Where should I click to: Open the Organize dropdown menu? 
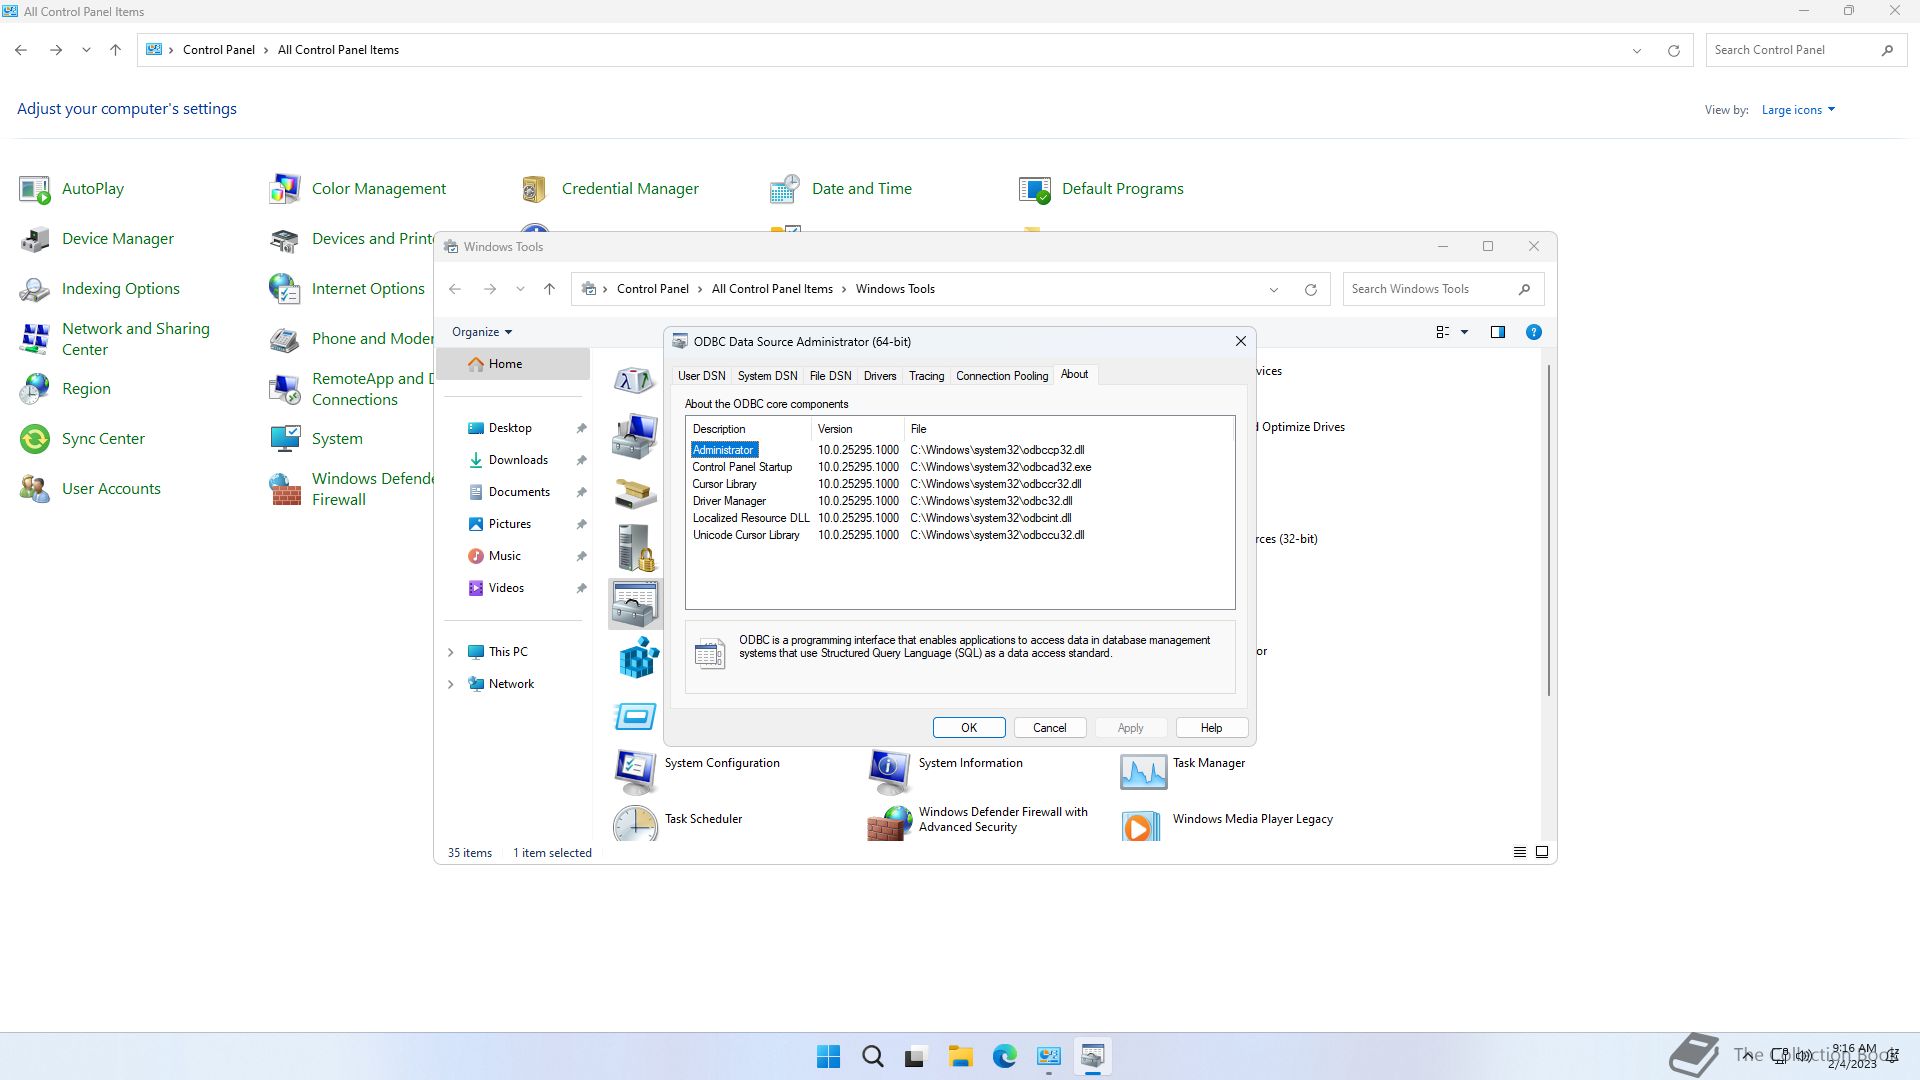[481, 332]
